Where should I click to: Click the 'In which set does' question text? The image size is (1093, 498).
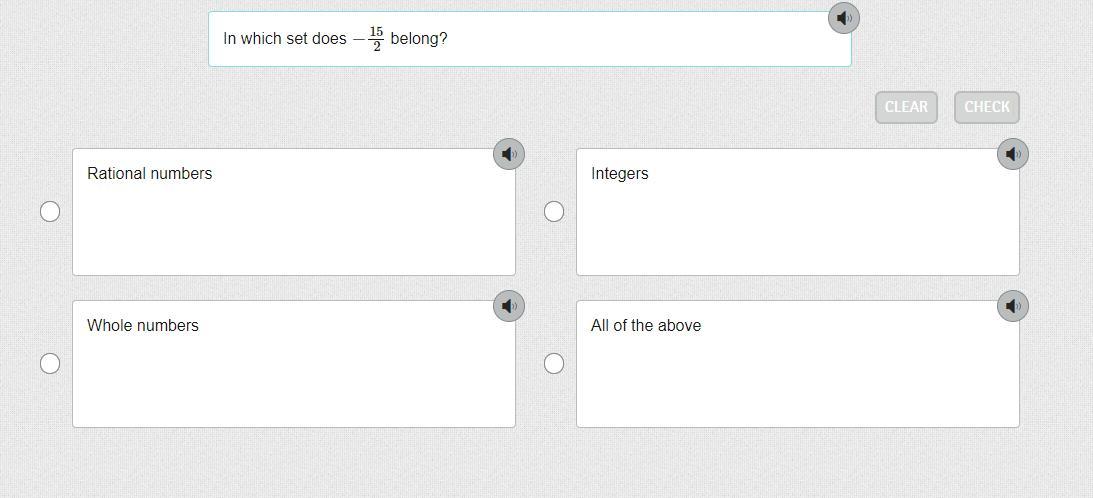click(x=285, y=39)
